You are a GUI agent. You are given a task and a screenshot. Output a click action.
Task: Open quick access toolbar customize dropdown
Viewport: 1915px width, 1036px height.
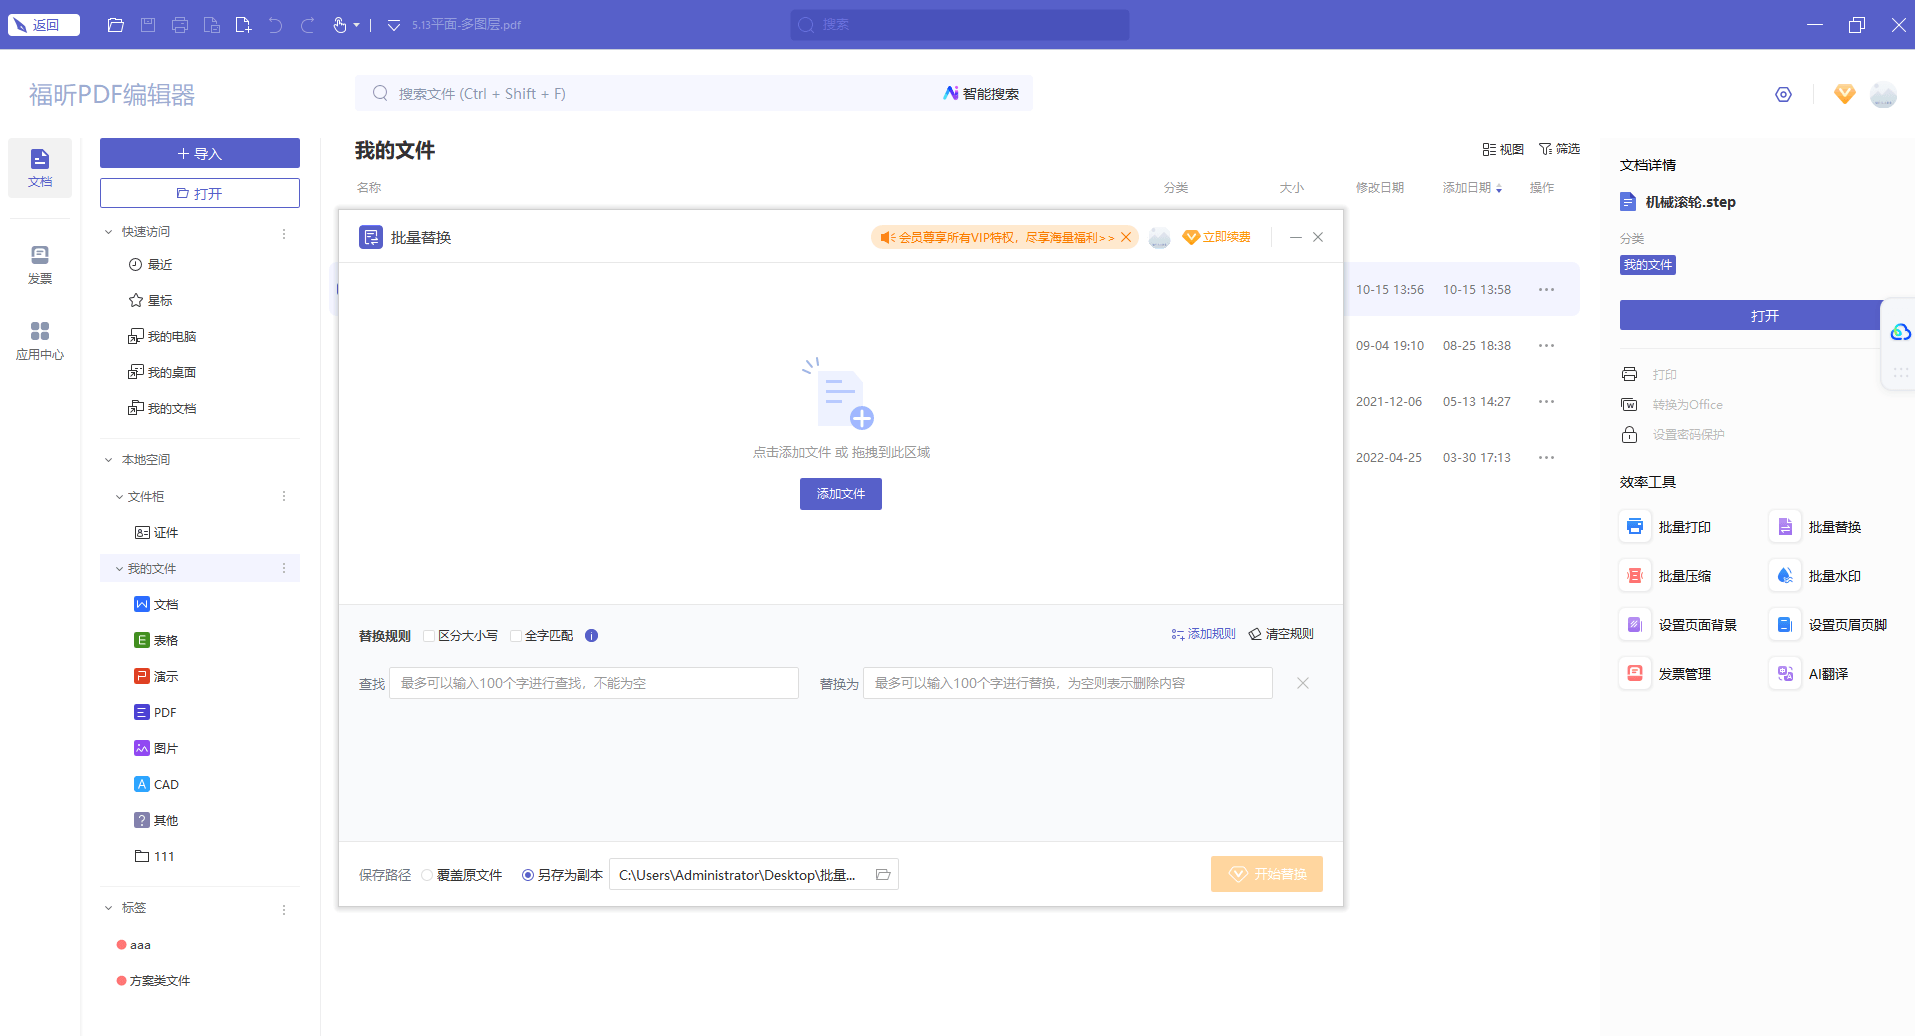tap(394, 25)
